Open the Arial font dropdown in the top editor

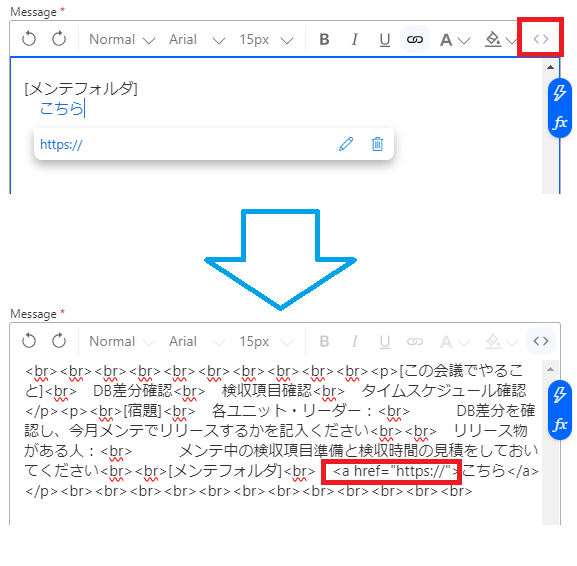coord(197,39)
